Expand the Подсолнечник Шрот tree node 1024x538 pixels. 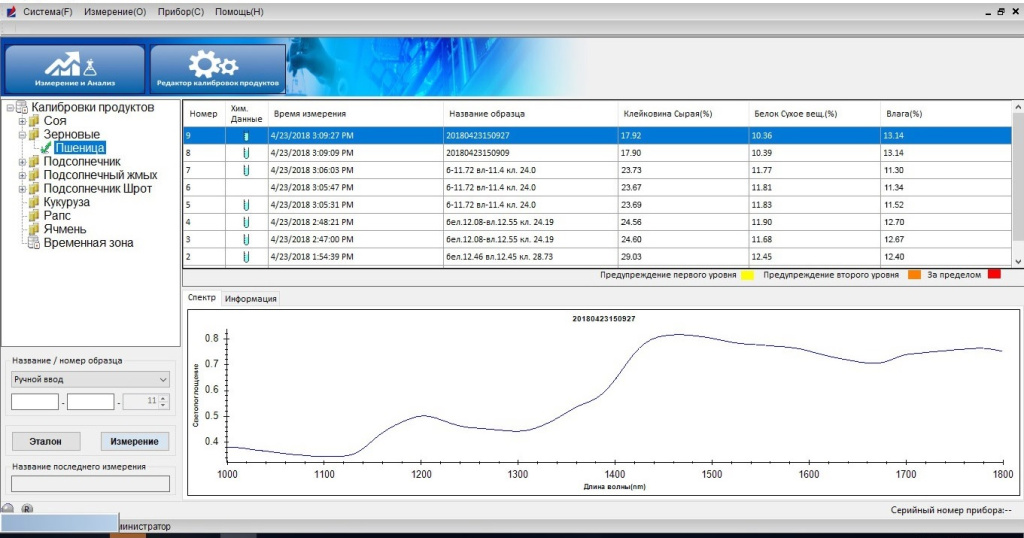[22, 188]
